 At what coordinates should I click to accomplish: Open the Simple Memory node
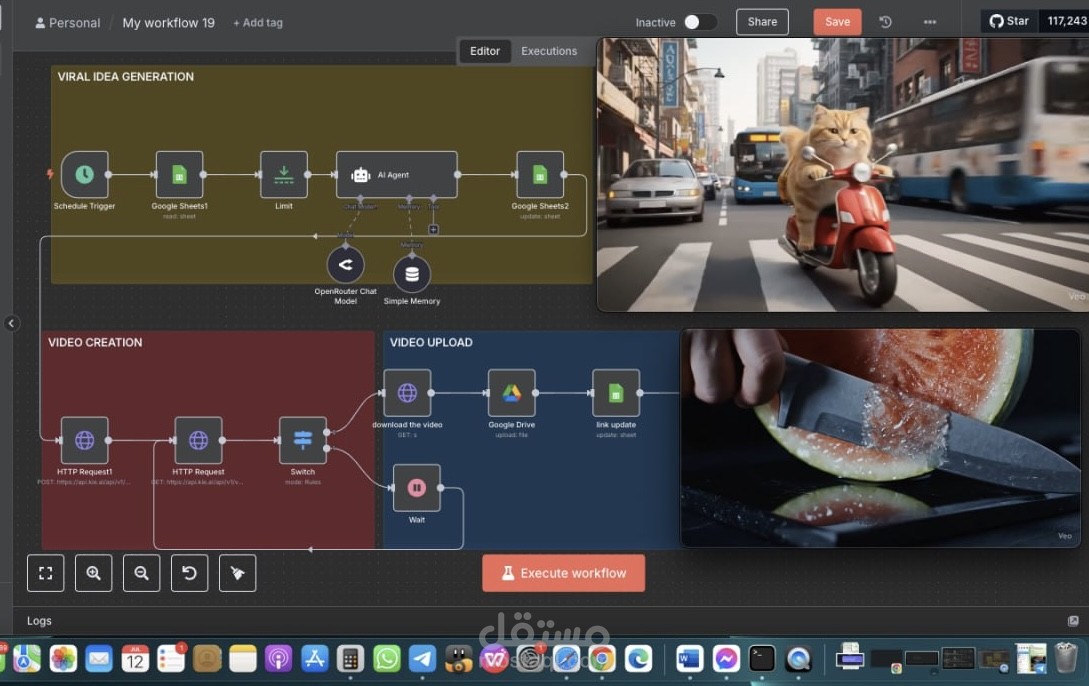point(412,274)
